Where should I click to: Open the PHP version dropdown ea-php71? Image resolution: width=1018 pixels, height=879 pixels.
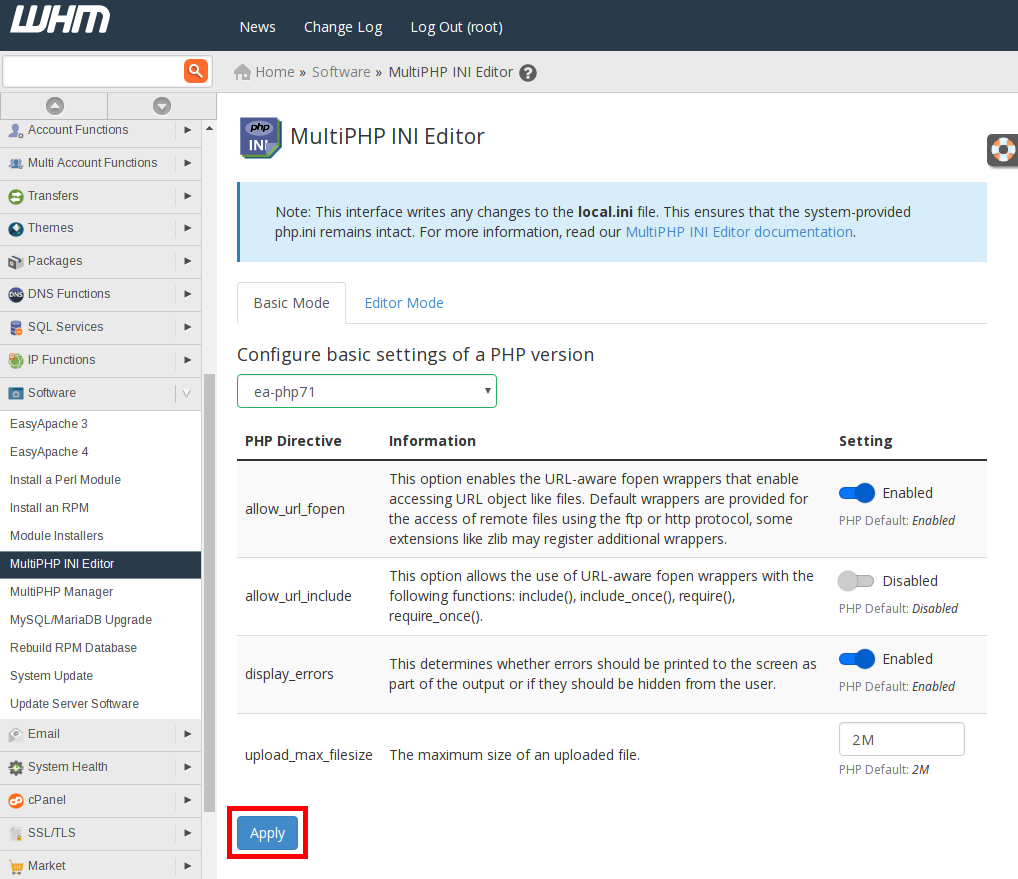pos(367,391)
